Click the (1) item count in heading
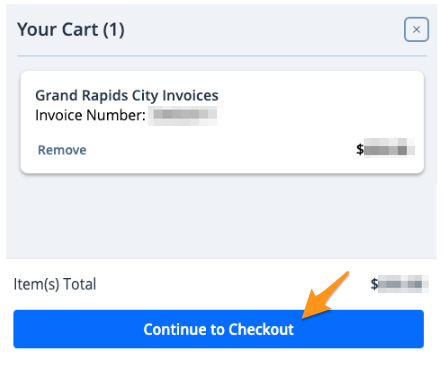This screenshot has height=365, width=443. pyautogui.click(x=114, y=30)
